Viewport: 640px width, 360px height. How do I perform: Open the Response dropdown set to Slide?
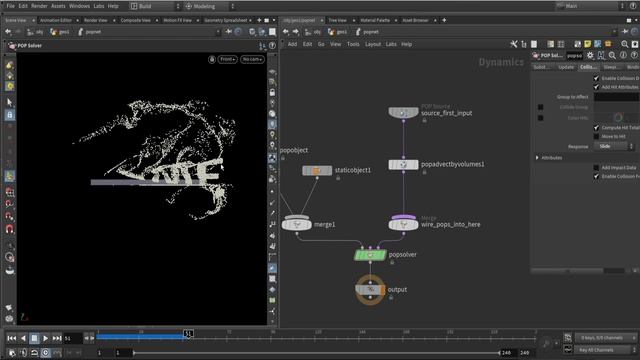coord(614,147)
